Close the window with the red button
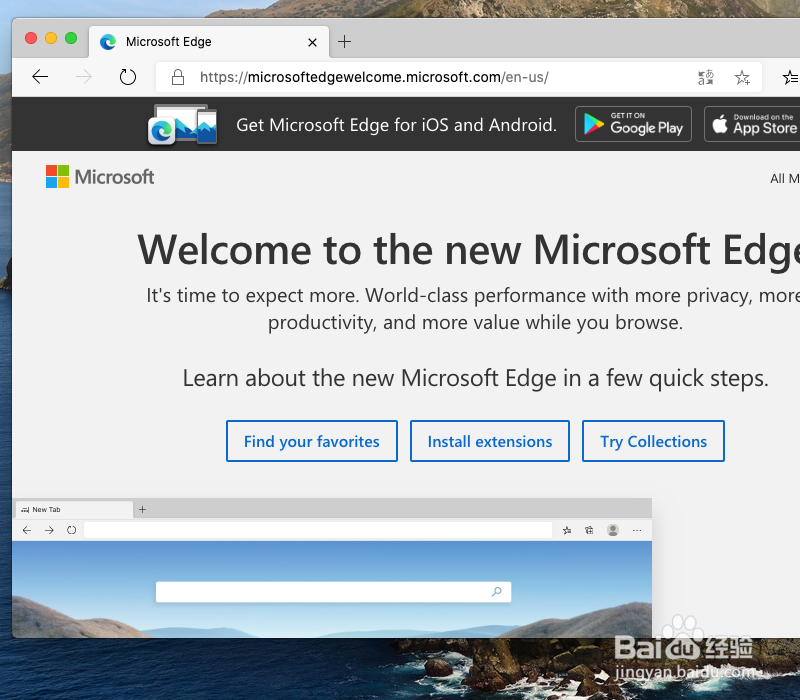Screen dimensions: 800x700 (31, 38)
